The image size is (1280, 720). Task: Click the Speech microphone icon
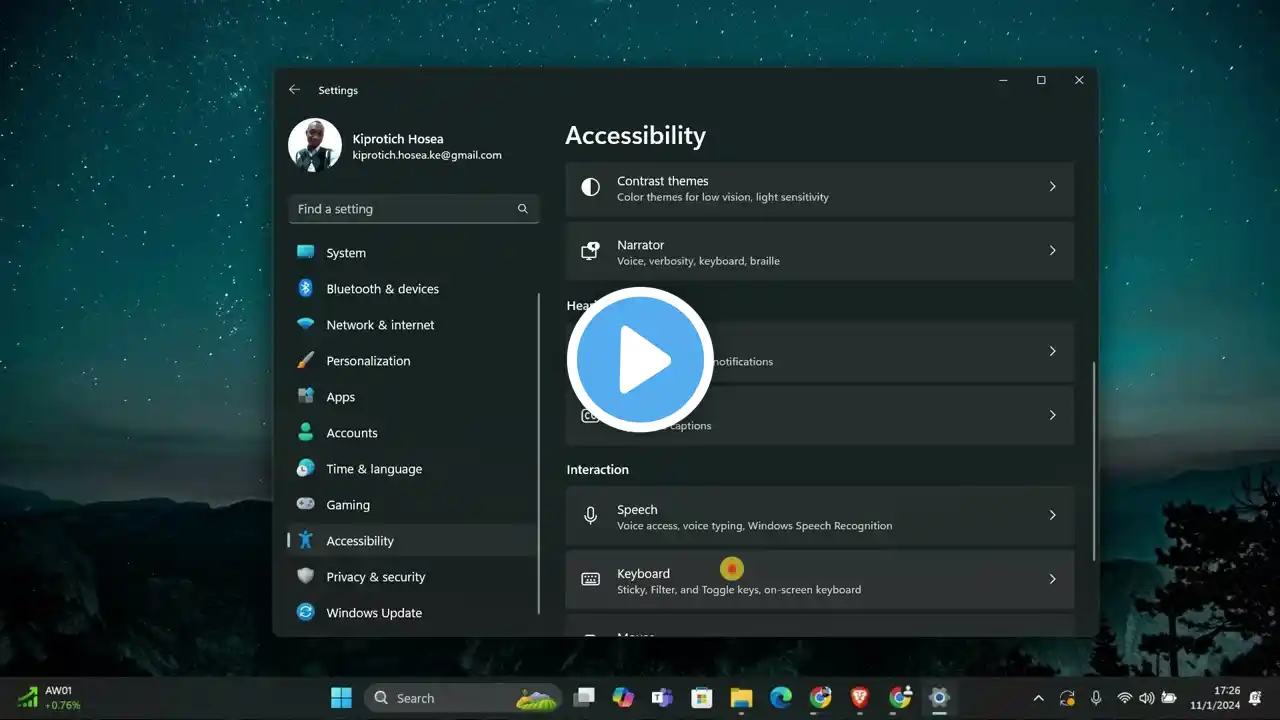591,515
